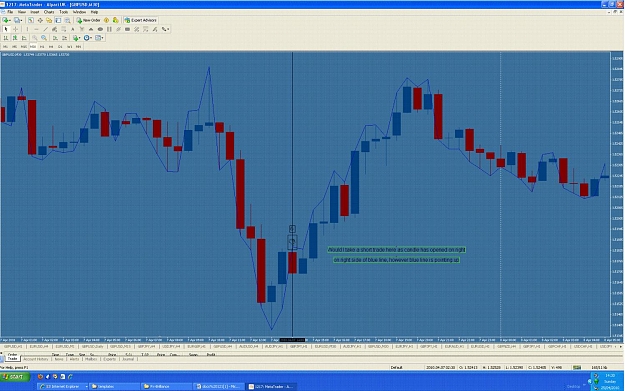
Task: Zoom in on the chart
Action: [35, 38]
